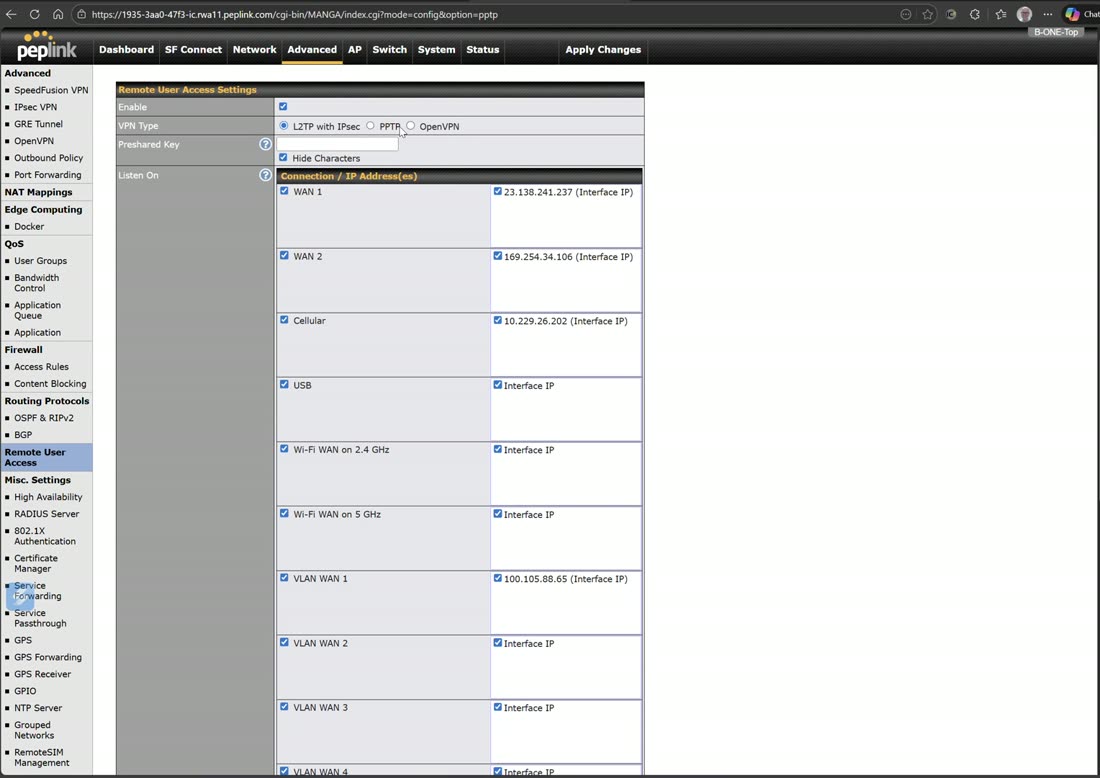1100x778 pixels.
Task: Reload the page with refresh icon
Action: [x=34, y=14]
